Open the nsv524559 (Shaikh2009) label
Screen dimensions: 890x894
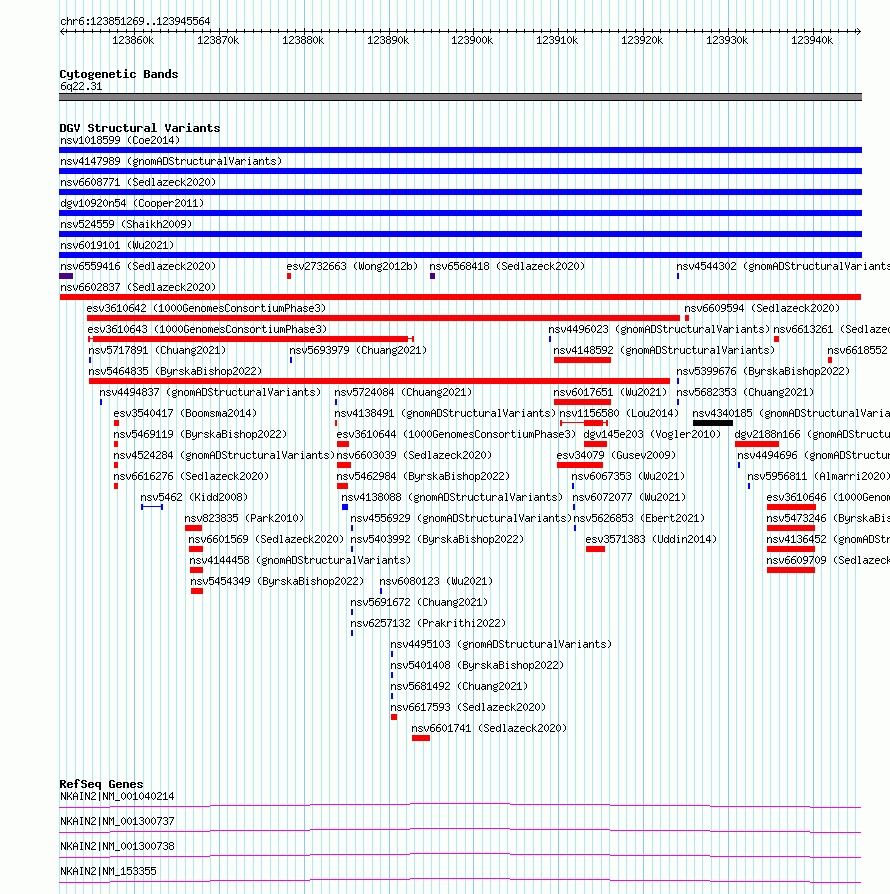tap(126, 225)
